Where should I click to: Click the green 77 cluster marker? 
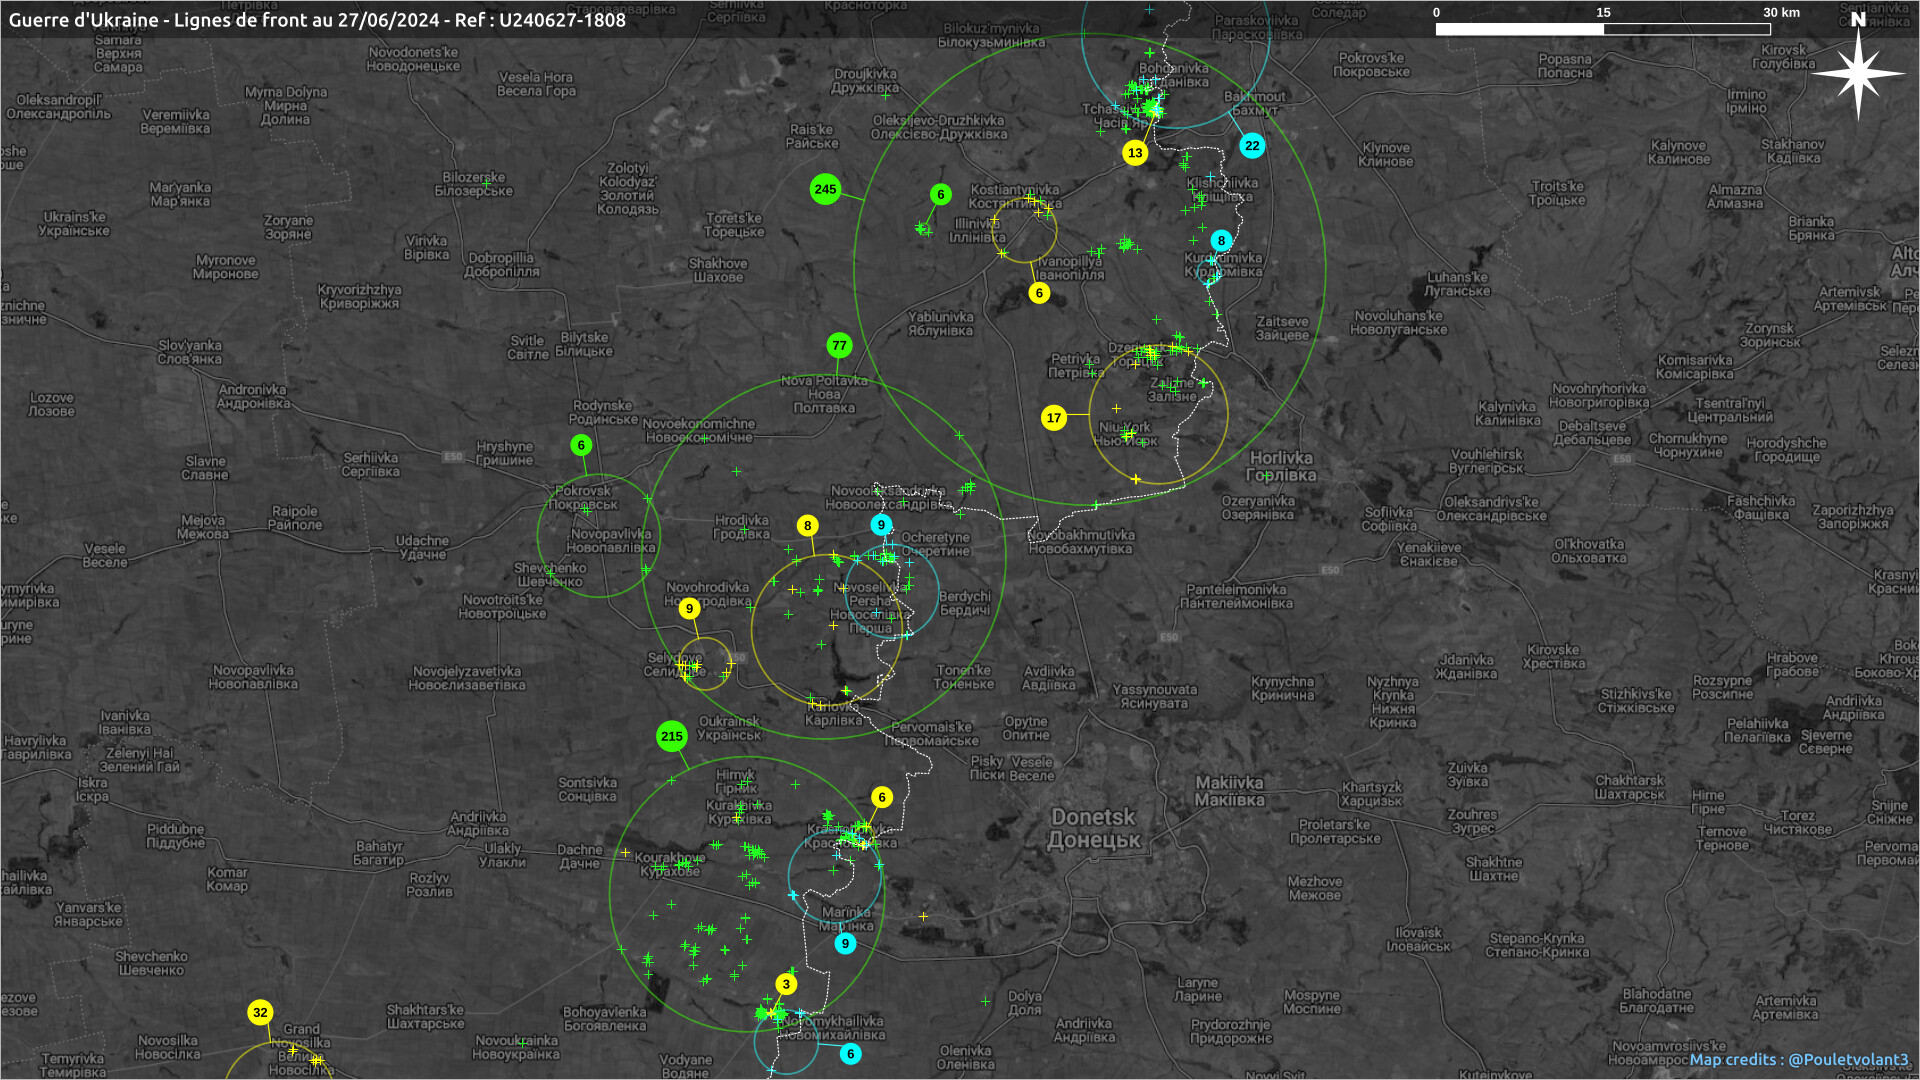(x=839, y=346)
